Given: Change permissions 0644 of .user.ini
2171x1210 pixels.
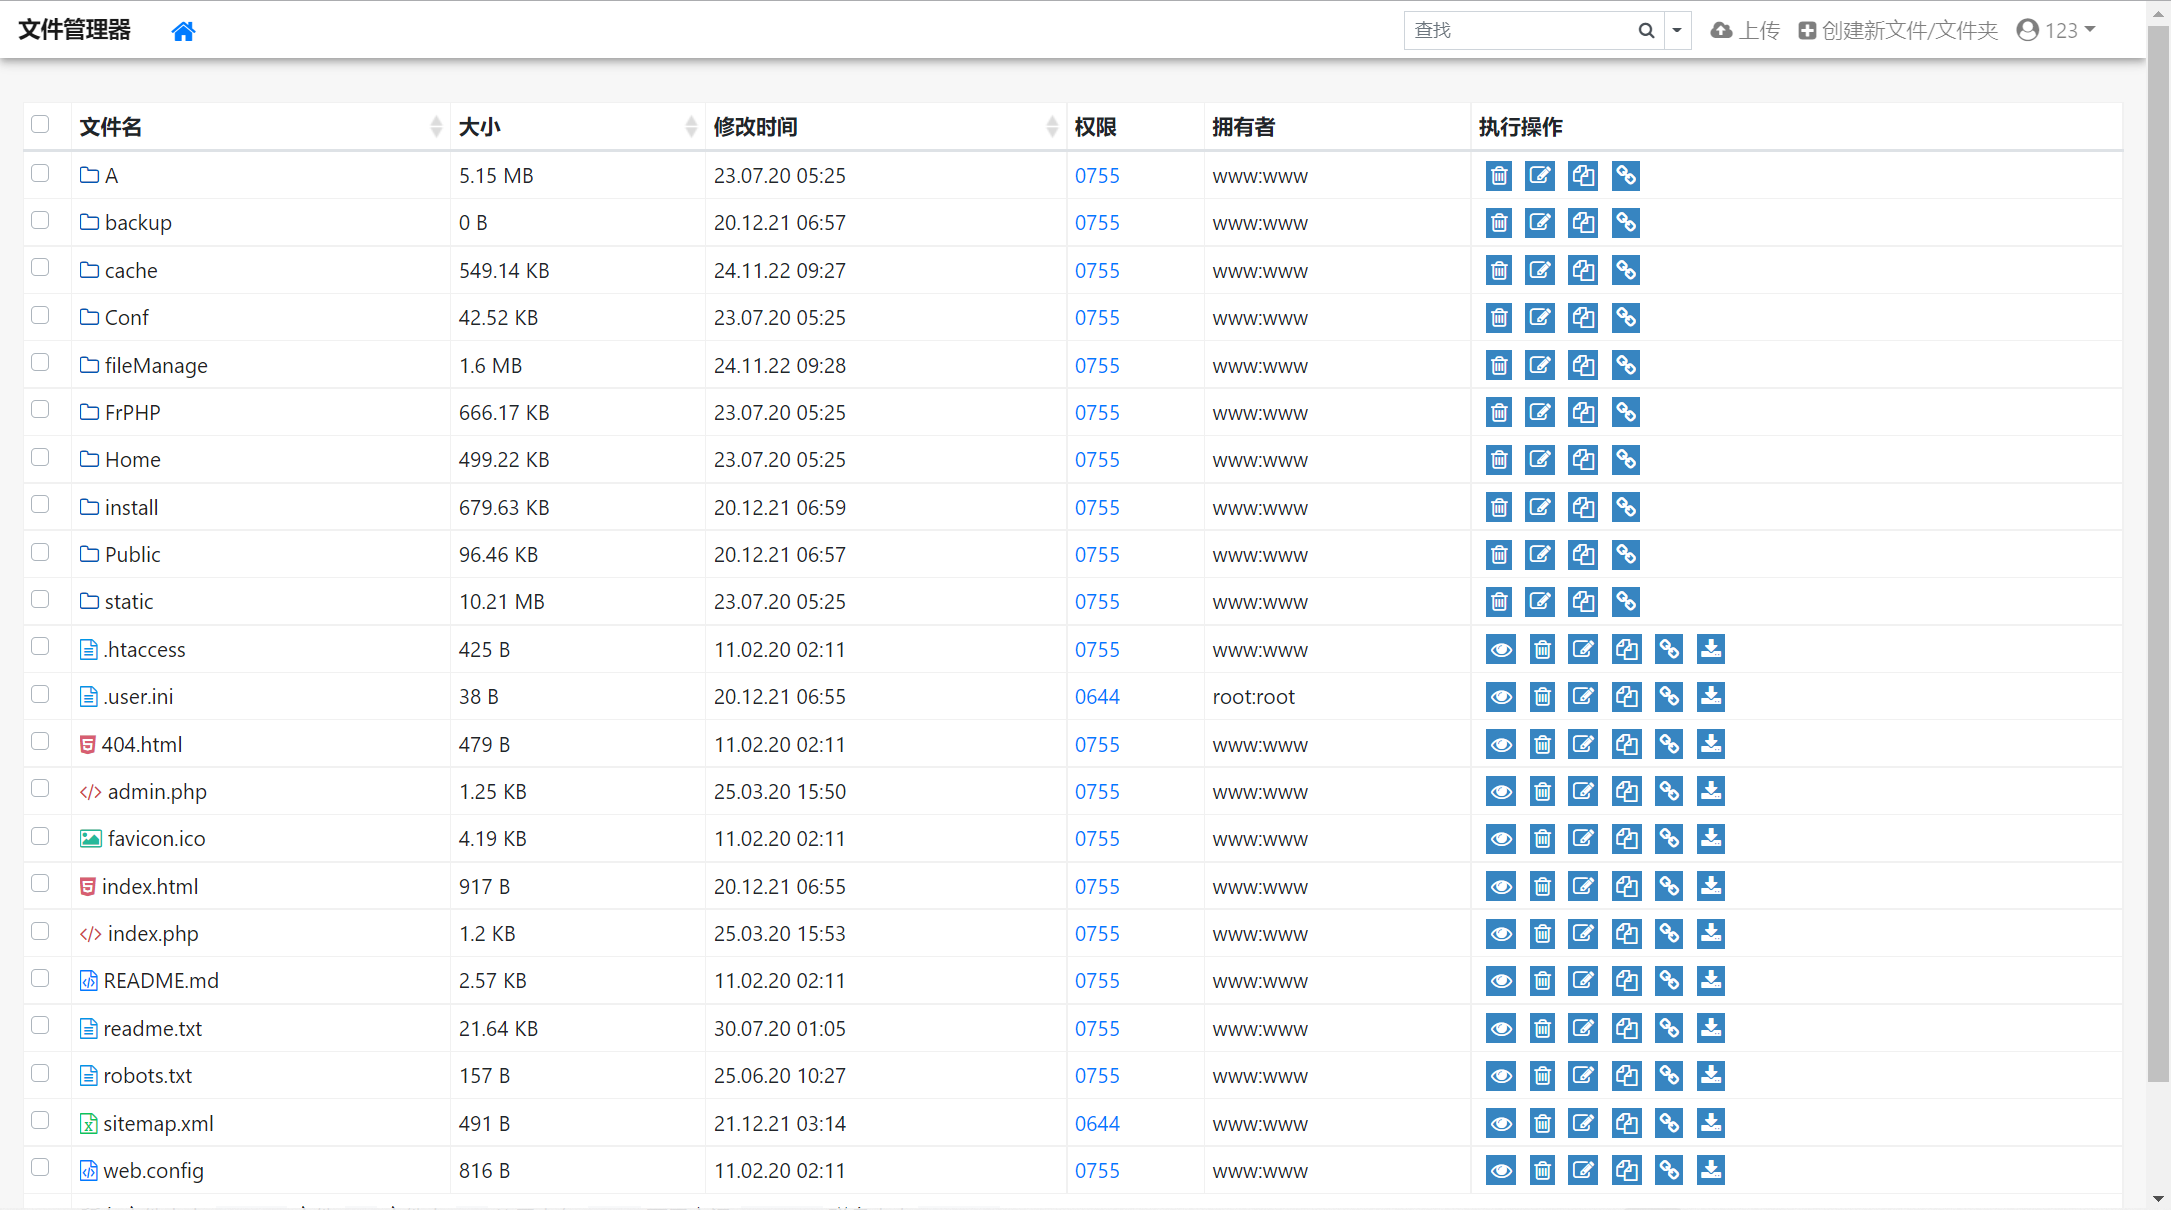Looking at the screenshot, I should click(1097, 697).
